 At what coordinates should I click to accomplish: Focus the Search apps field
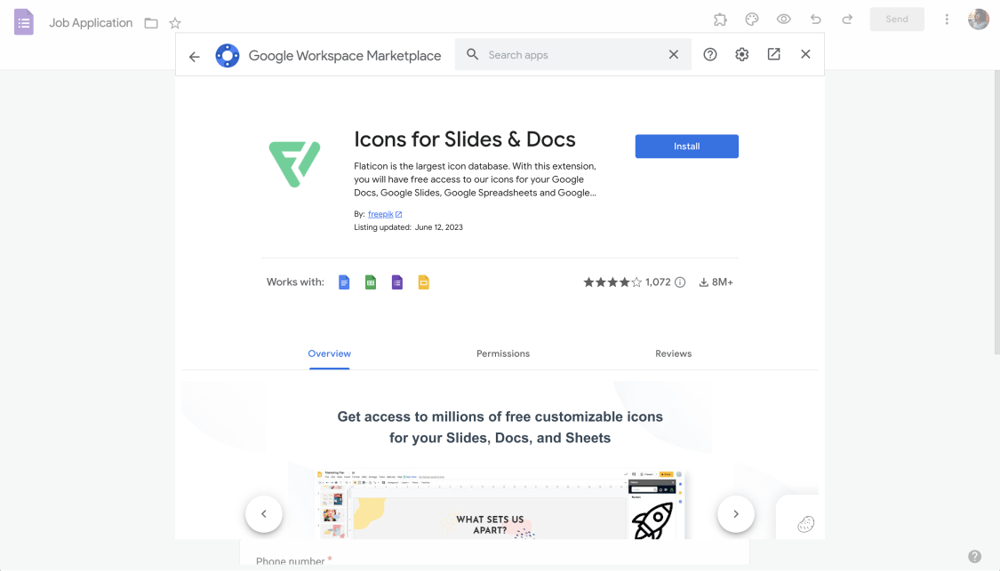tap(573, 54)
